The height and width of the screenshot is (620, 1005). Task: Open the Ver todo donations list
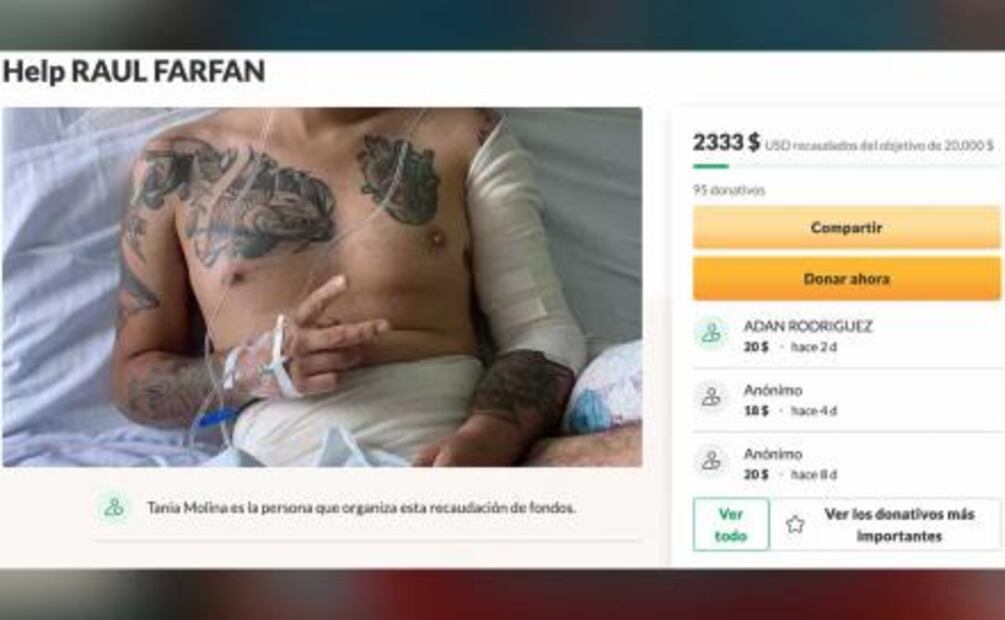[731, 524]
